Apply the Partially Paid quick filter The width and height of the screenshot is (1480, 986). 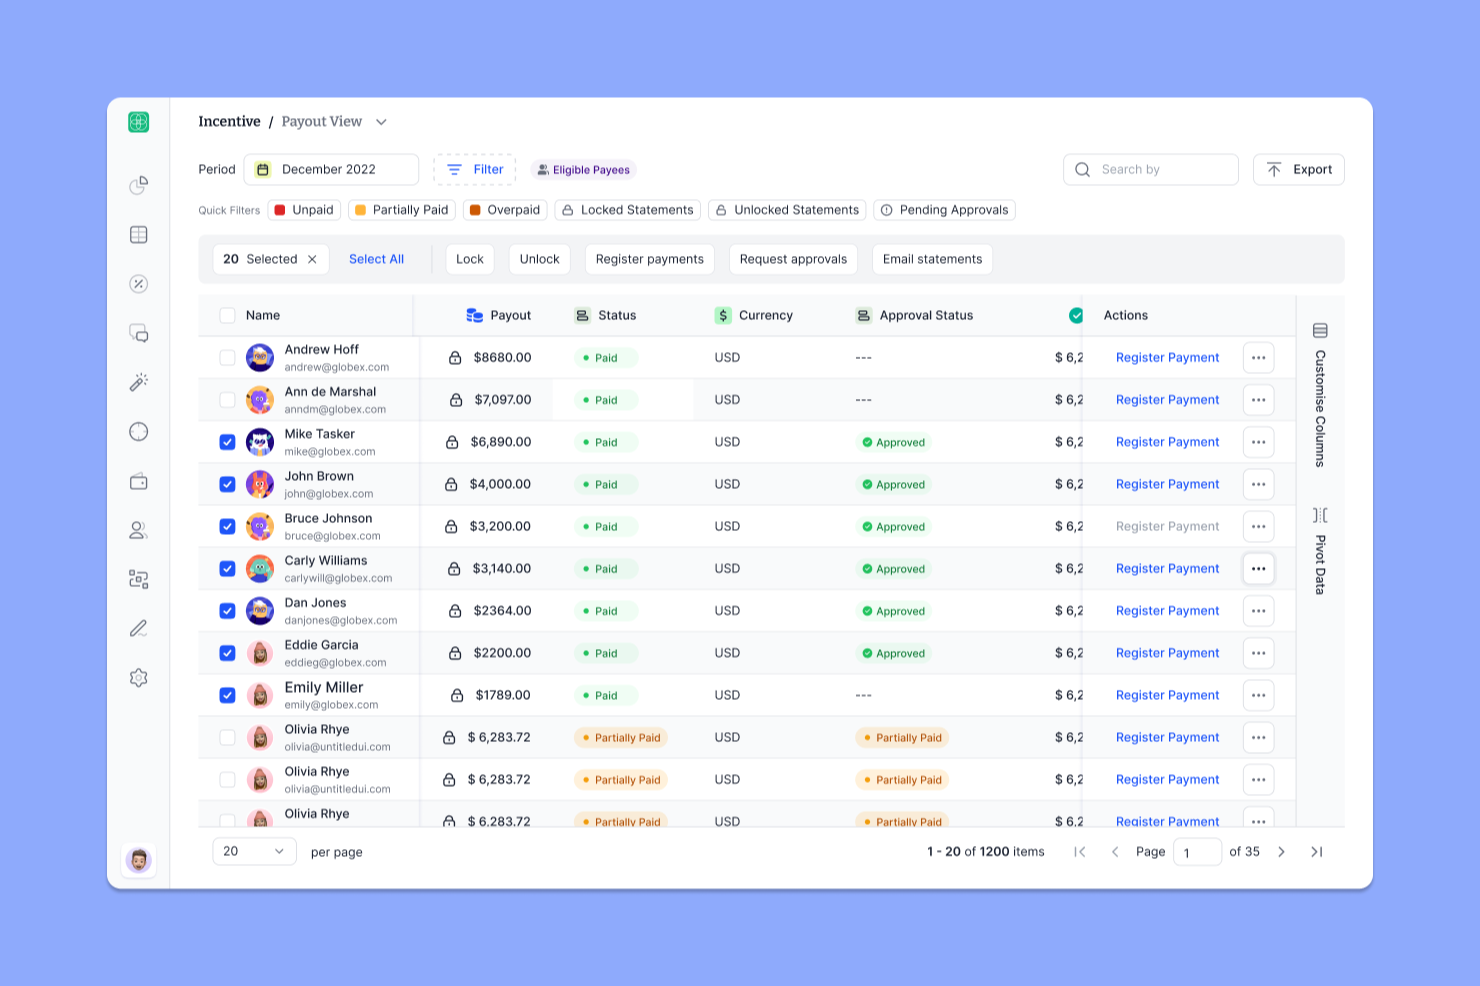click(x=401, y=210)
